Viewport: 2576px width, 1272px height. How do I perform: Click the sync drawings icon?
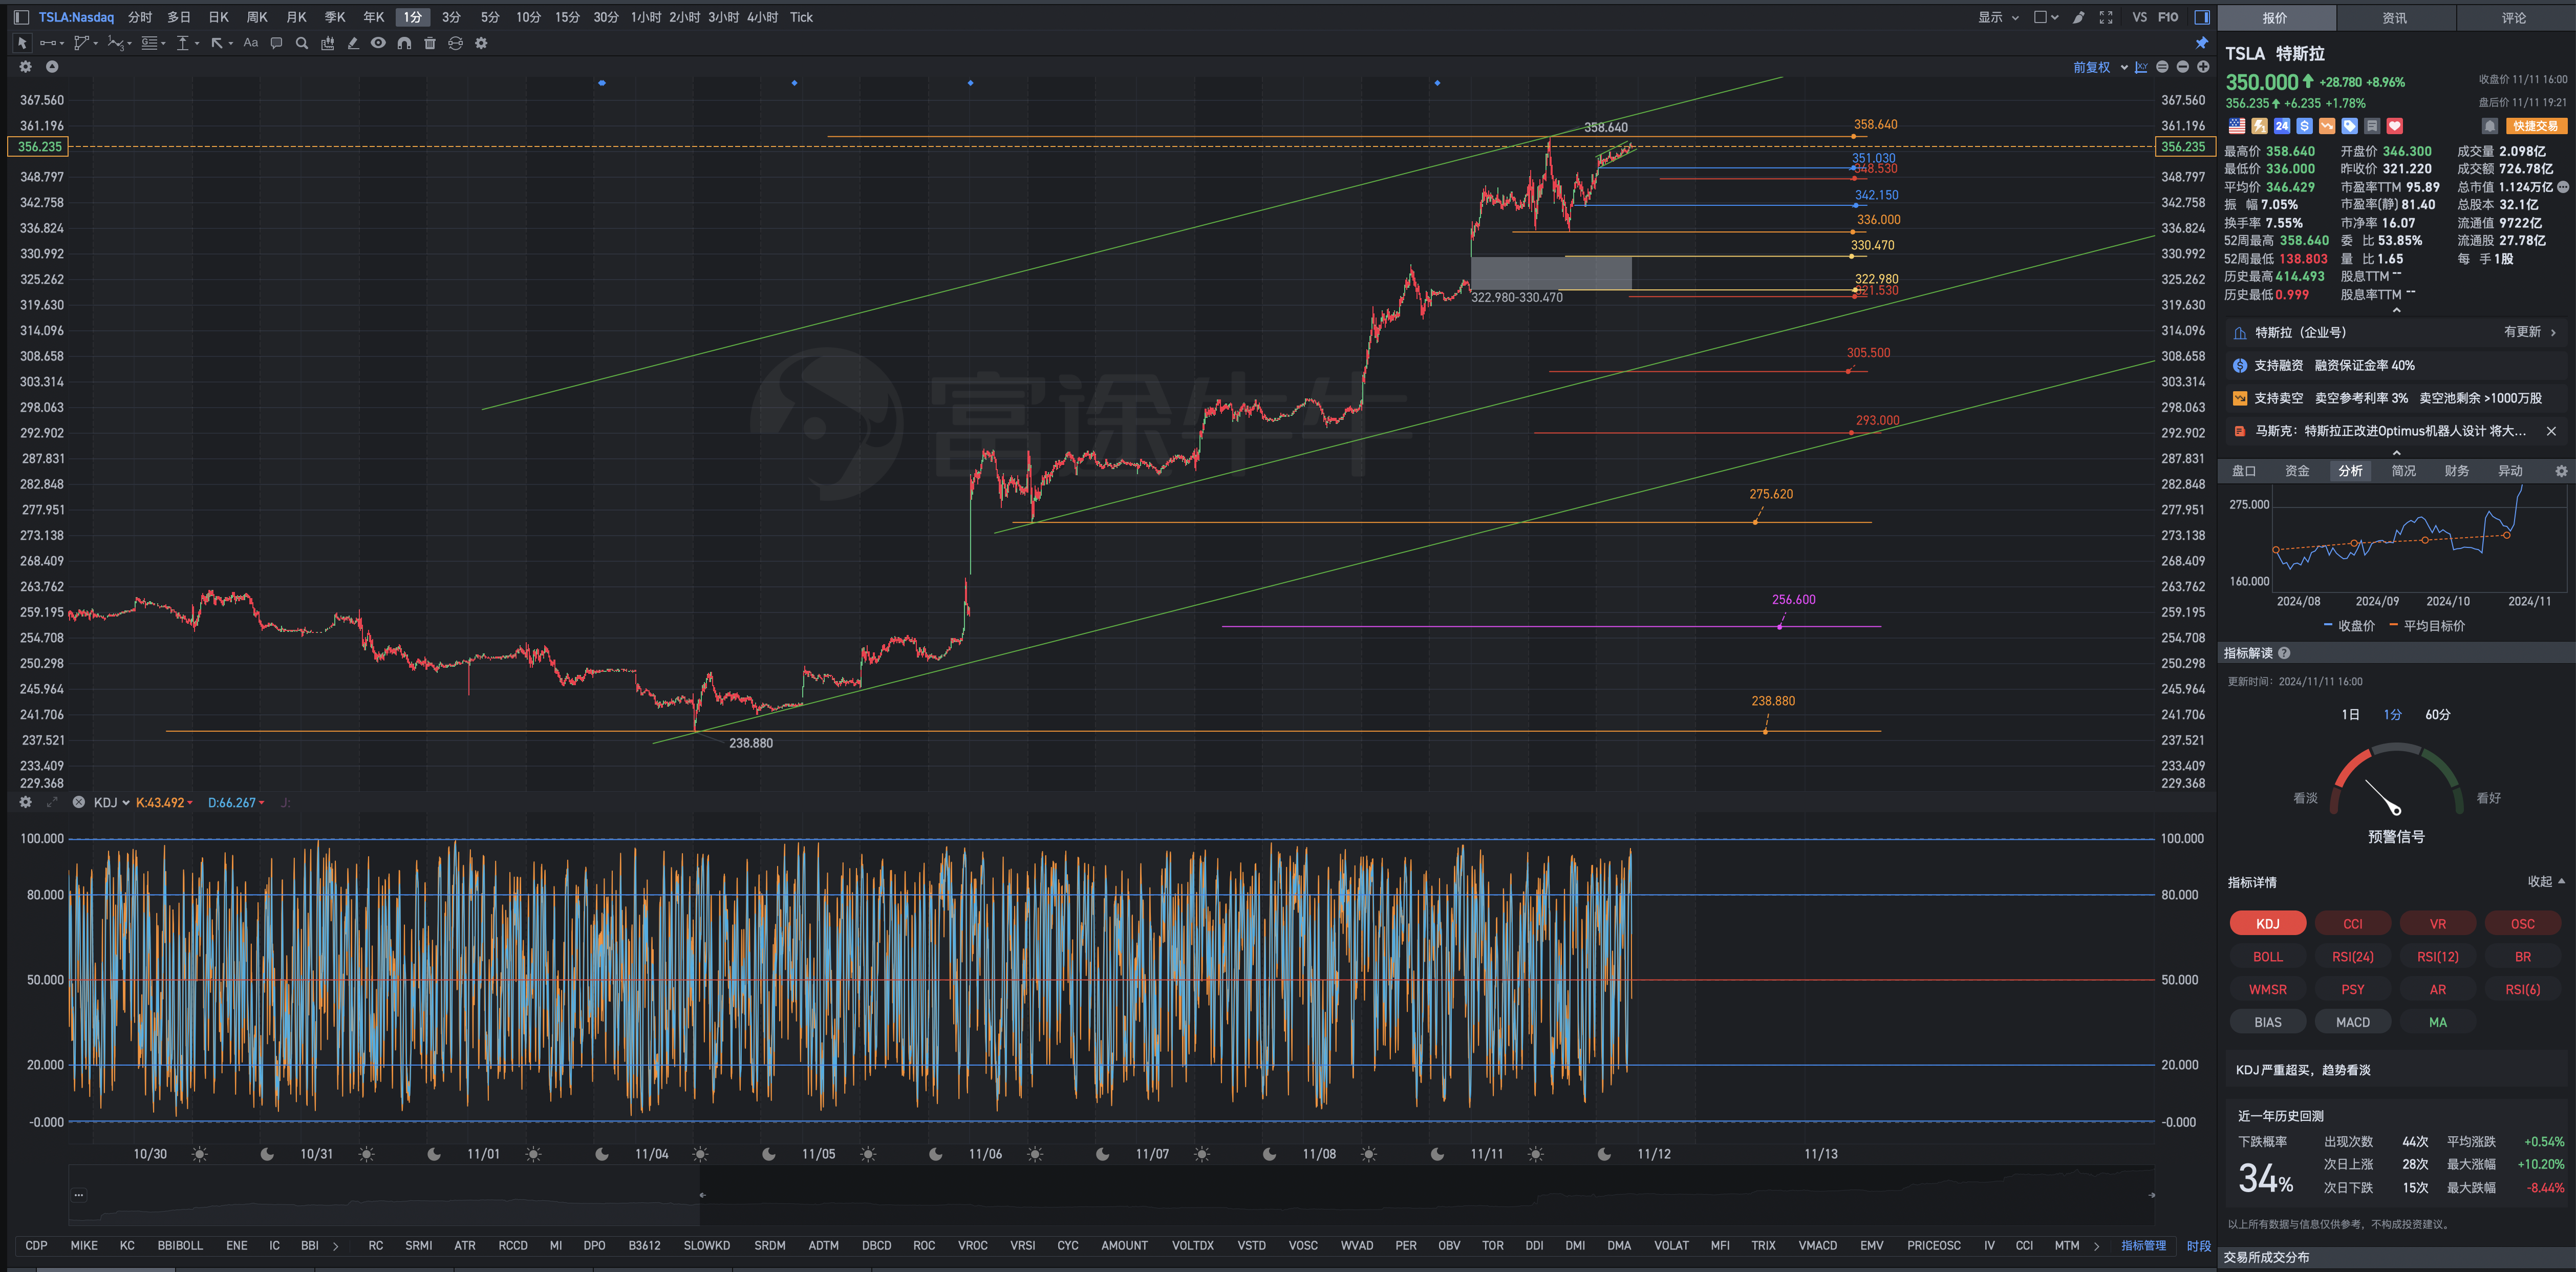click(455, 43)
